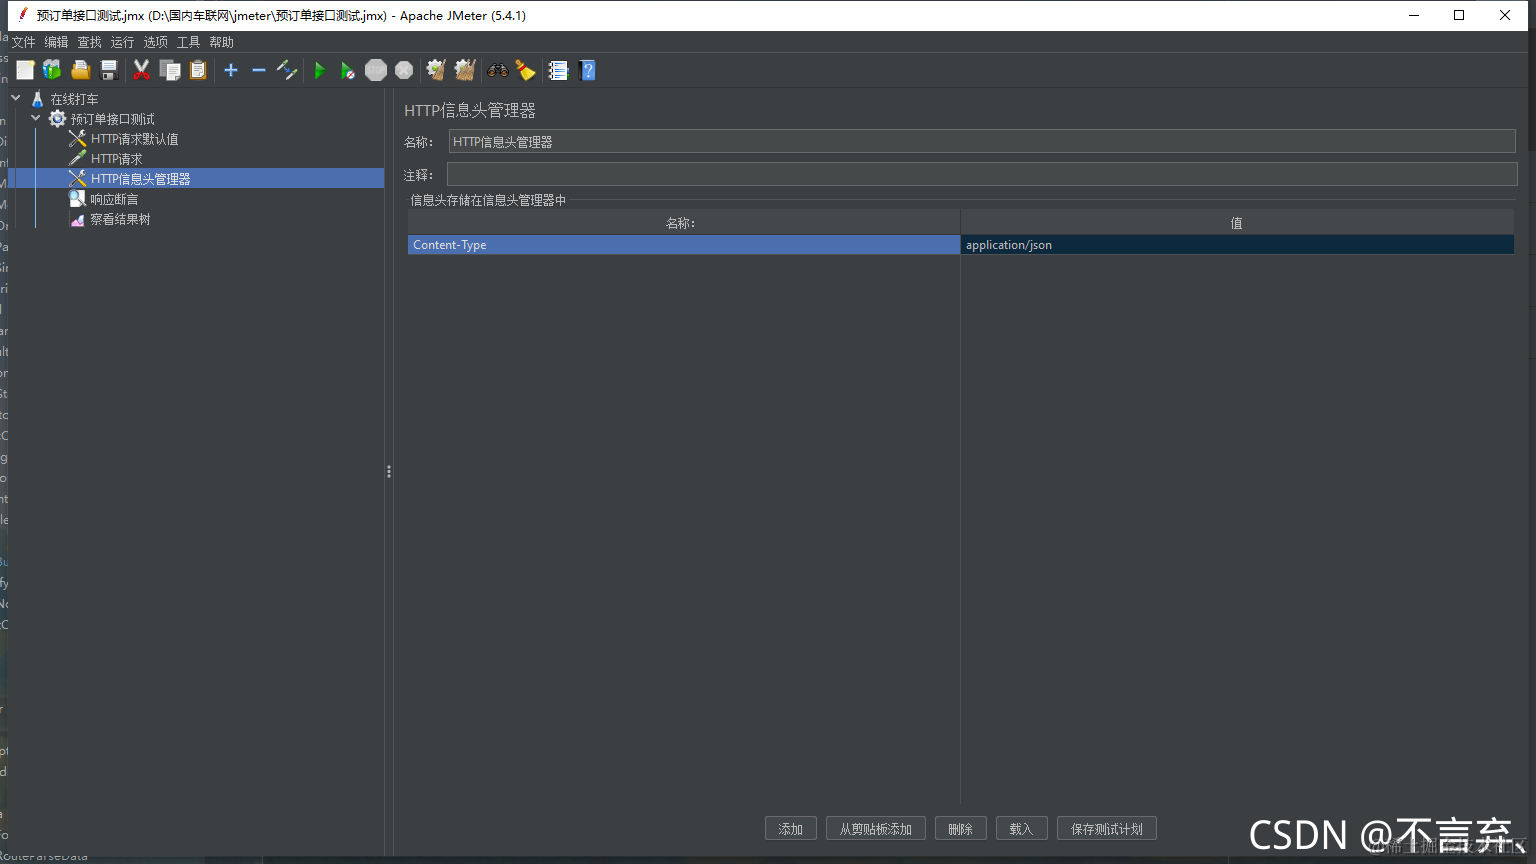
Task: Click the 删除 button
Action: point(961,829)
